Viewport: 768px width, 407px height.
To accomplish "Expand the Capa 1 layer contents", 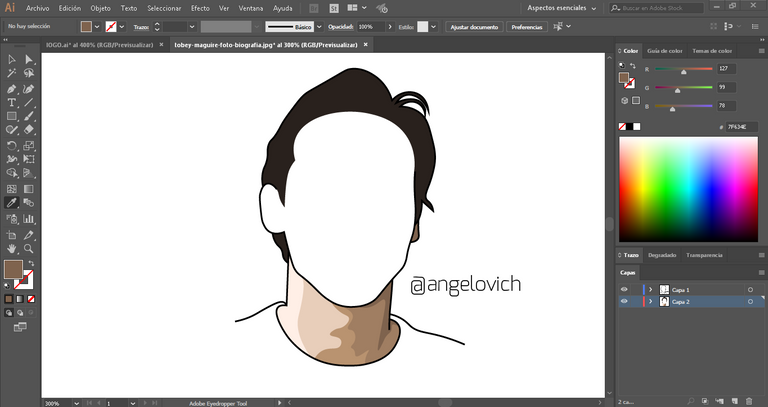I will (x=650, y=289).
